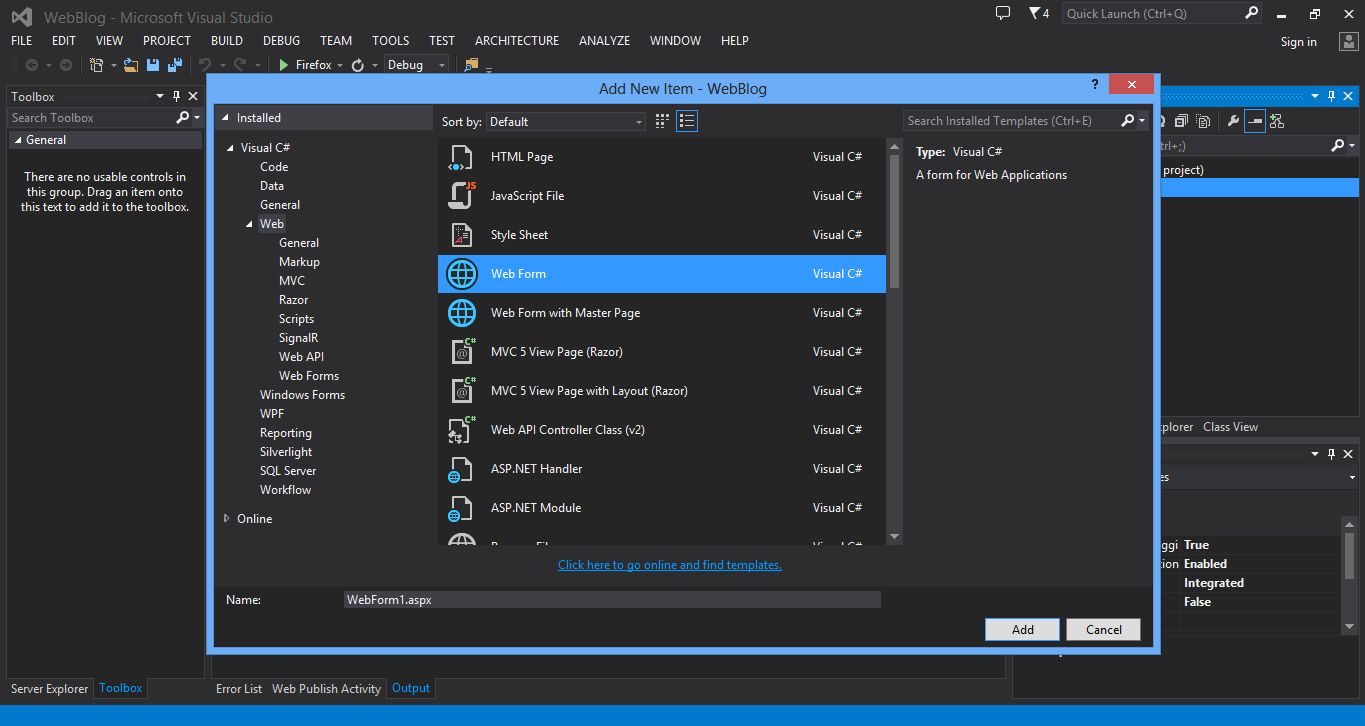Click the Find in Files toolbar icon
The width and height of the screenshot is (1365, 726).
tap(472, 65)
